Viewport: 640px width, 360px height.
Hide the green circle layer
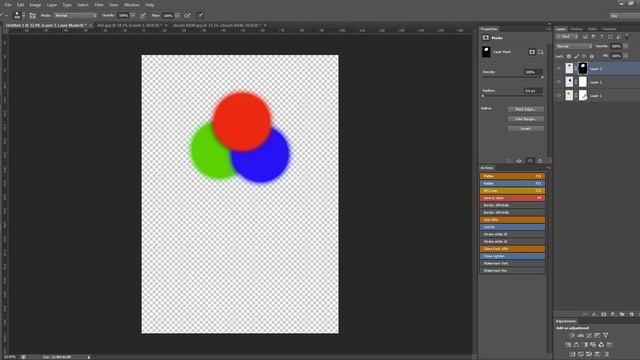[x=558, y=96]
